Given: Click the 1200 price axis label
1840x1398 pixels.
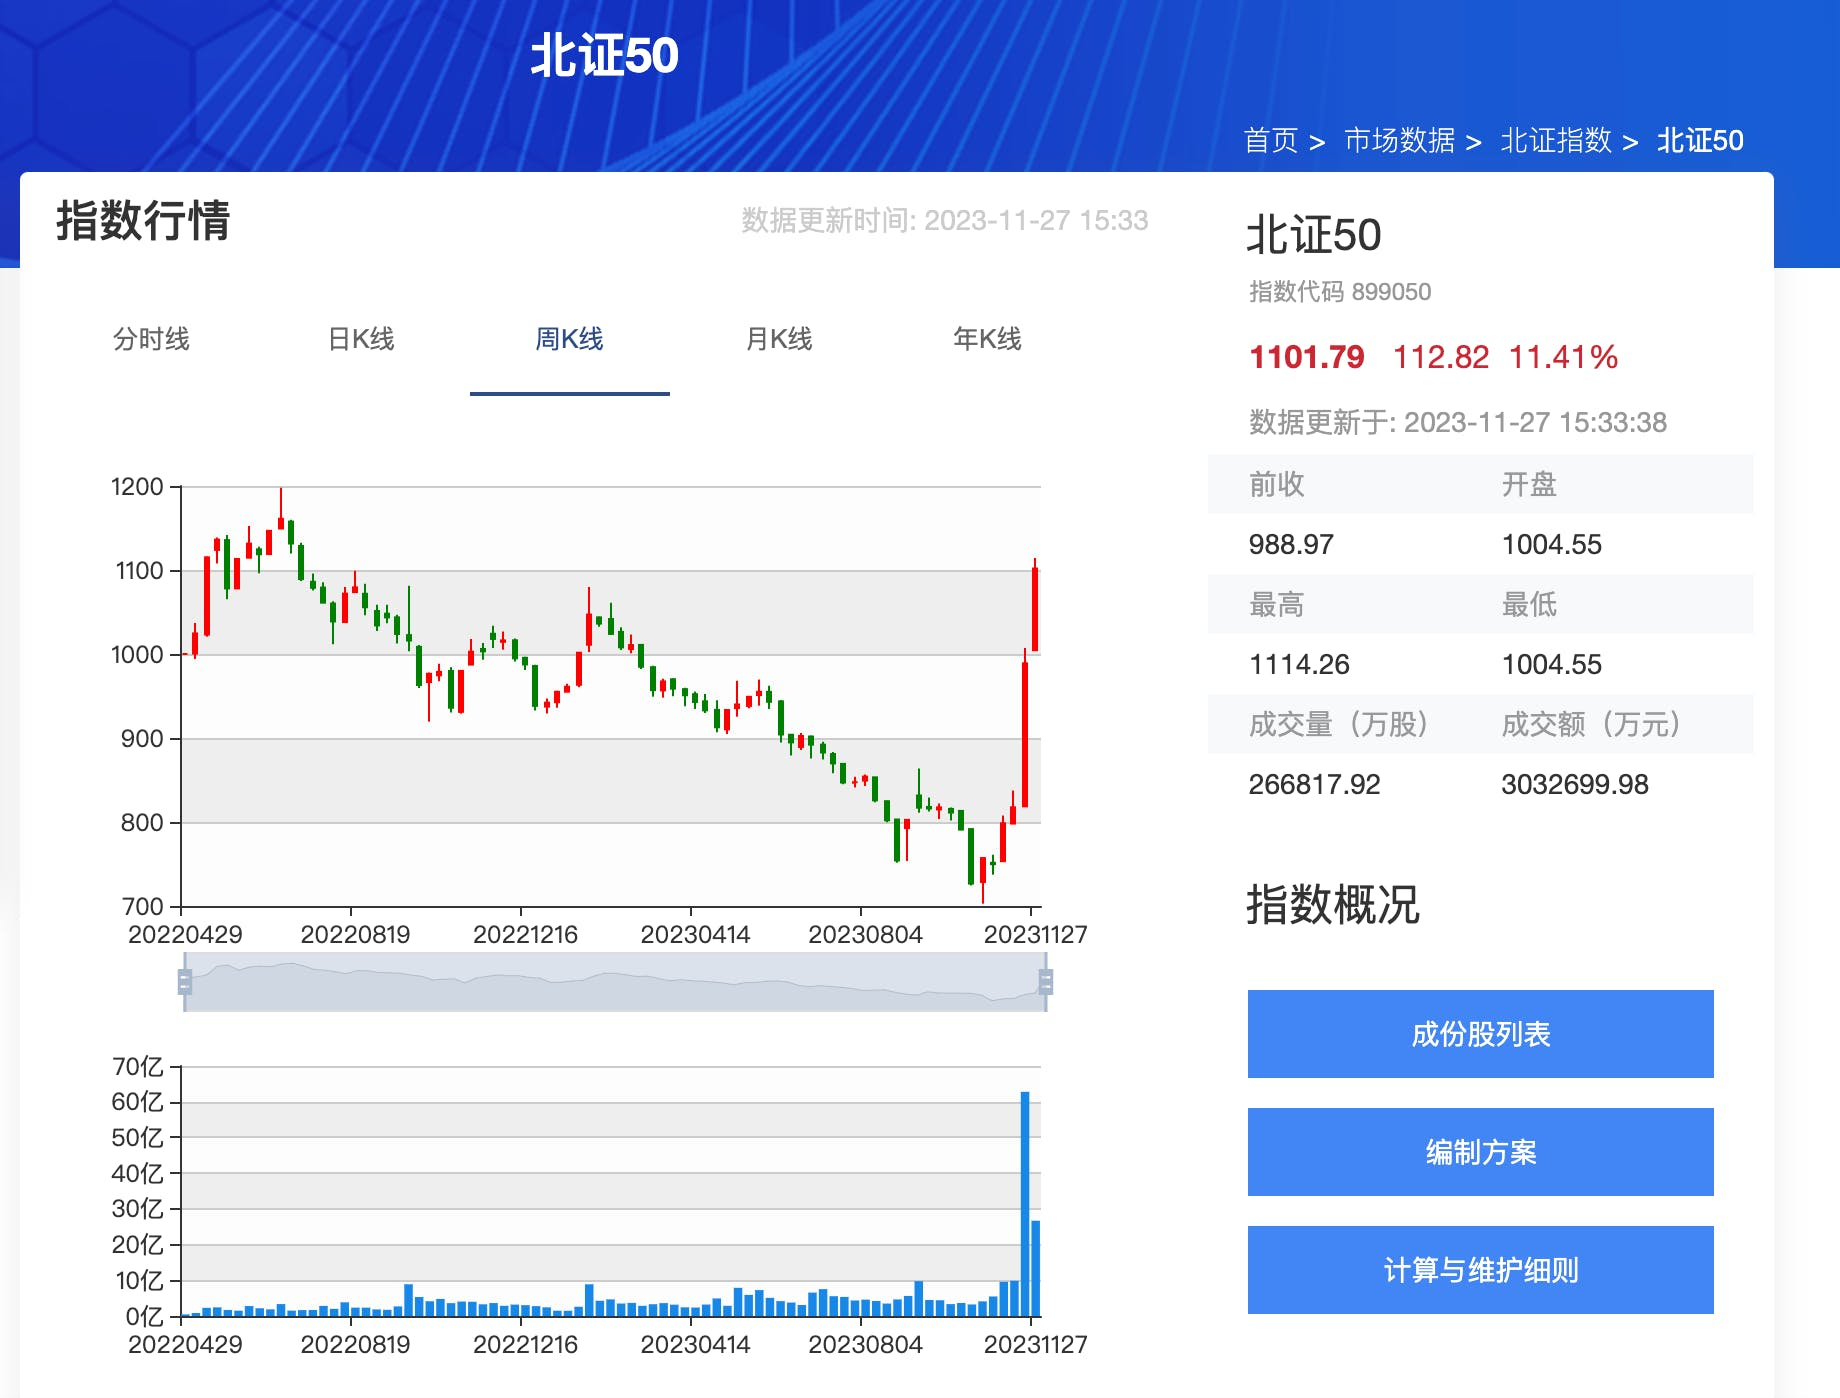Looking at the screenshot, I should (x=137, y=487).
